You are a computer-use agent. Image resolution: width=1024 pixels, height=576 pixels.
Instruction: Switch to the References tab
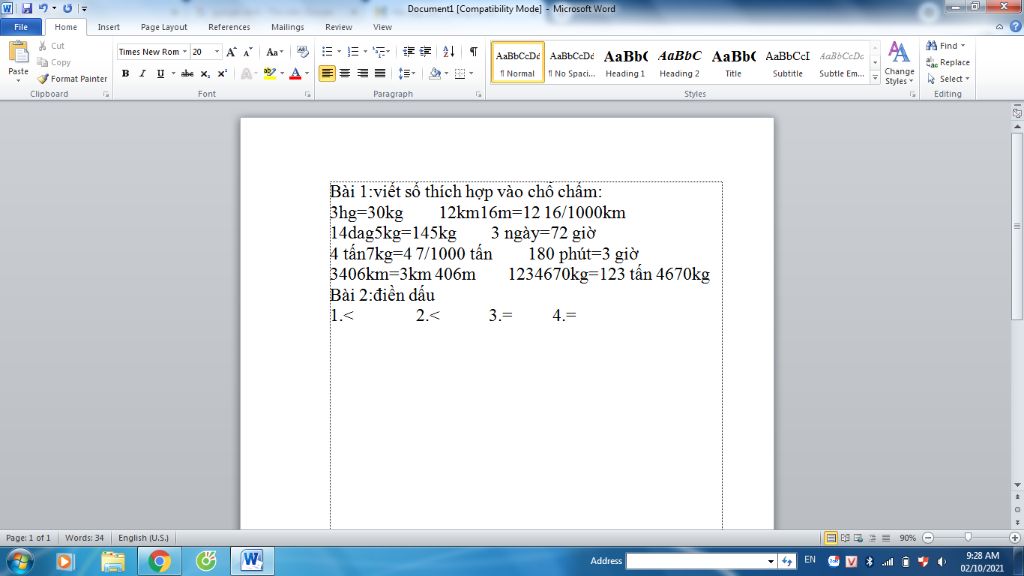[229, 27]
